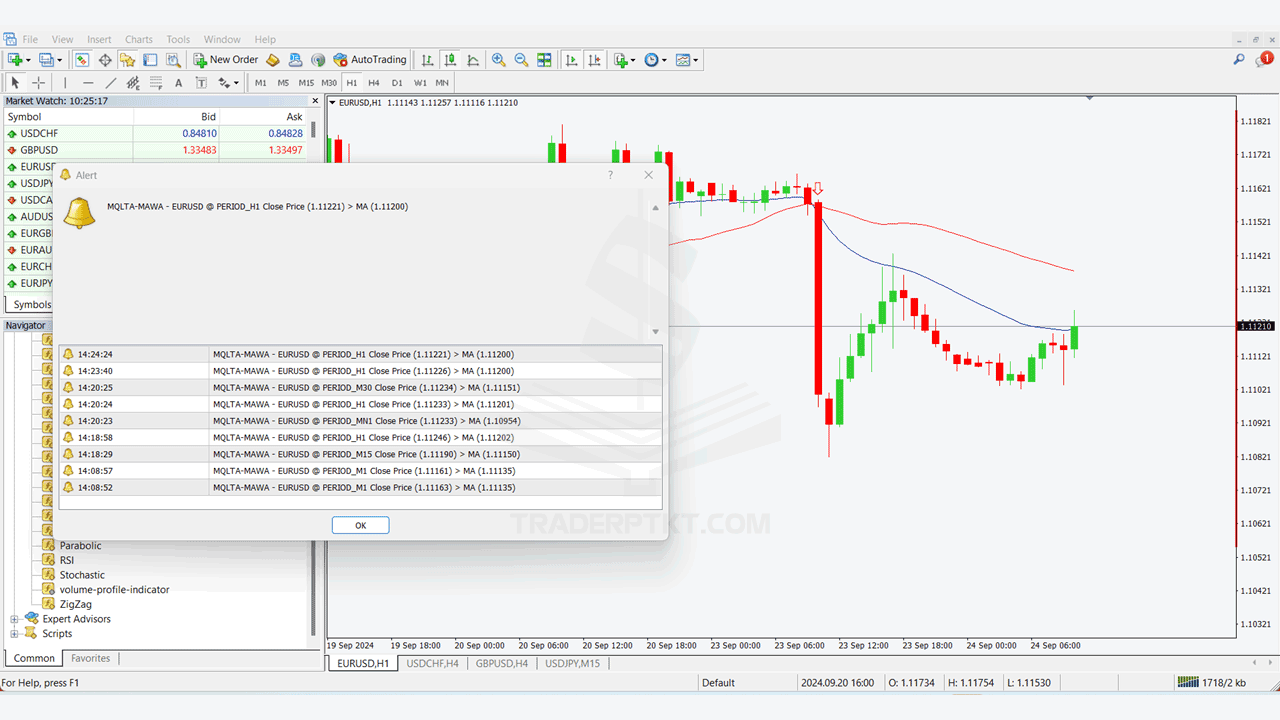The width and height of the screenshot is (1280, 720).
Task: Open the periods clock icon
Action: point(651,60)
